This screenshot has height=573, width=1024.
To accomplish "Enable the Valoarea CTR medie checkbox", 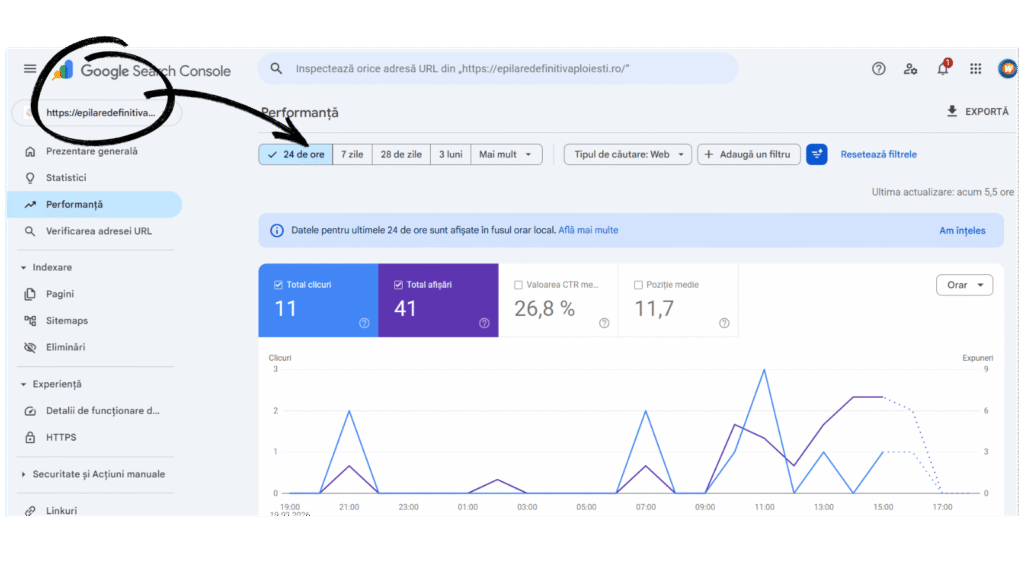I will [x=518, y=285].
